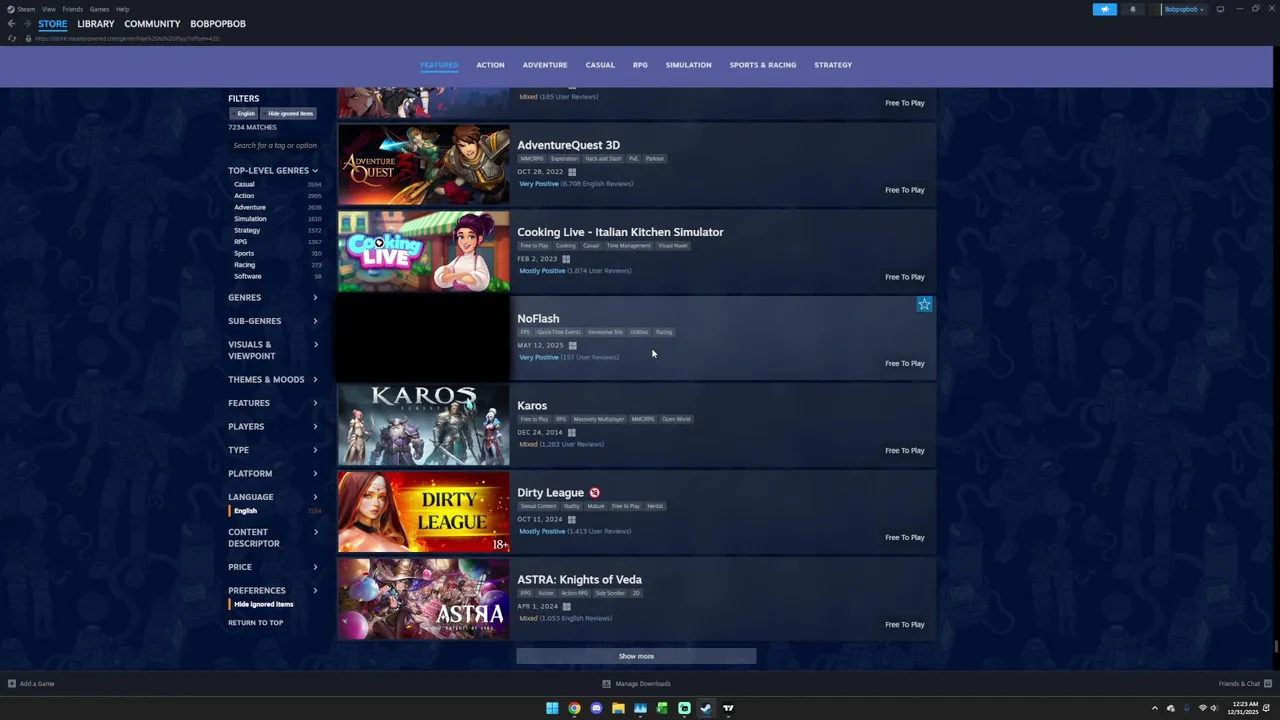Open Windows Start menu

tap(552, 708)
